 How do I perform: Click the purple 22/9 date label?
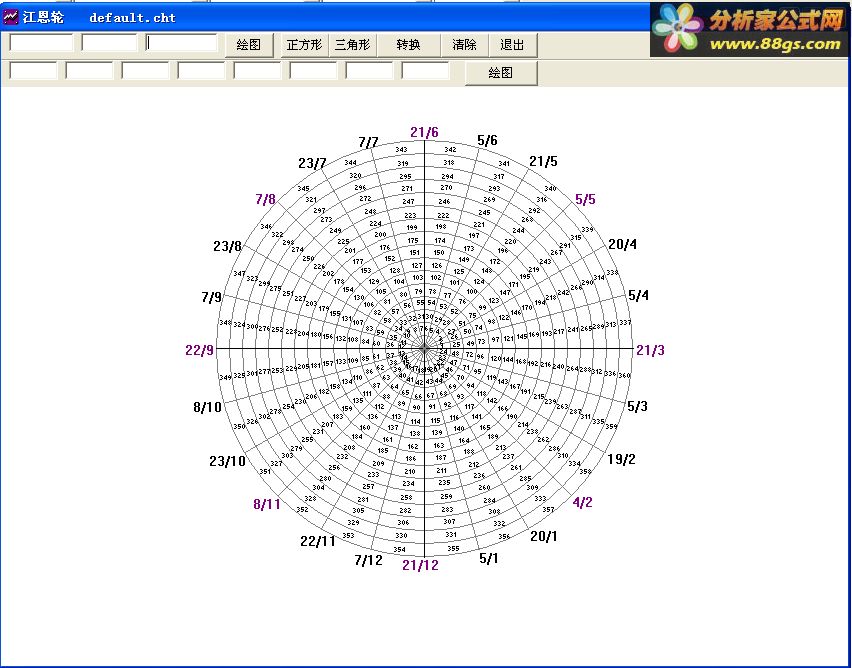click(x=199, y=351)
